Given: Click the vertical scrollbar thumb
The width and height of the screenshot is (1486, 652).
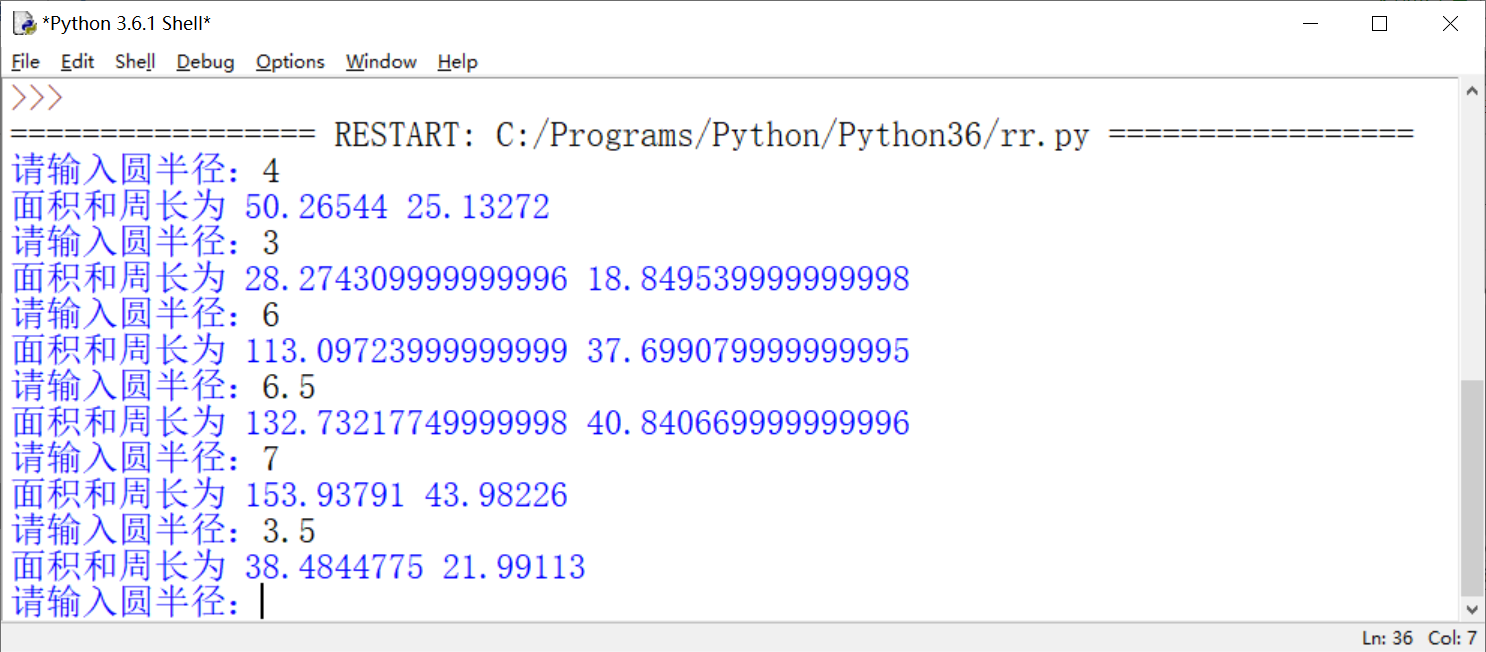Looking at the screenshot, I should click(x=1472, y=487).
